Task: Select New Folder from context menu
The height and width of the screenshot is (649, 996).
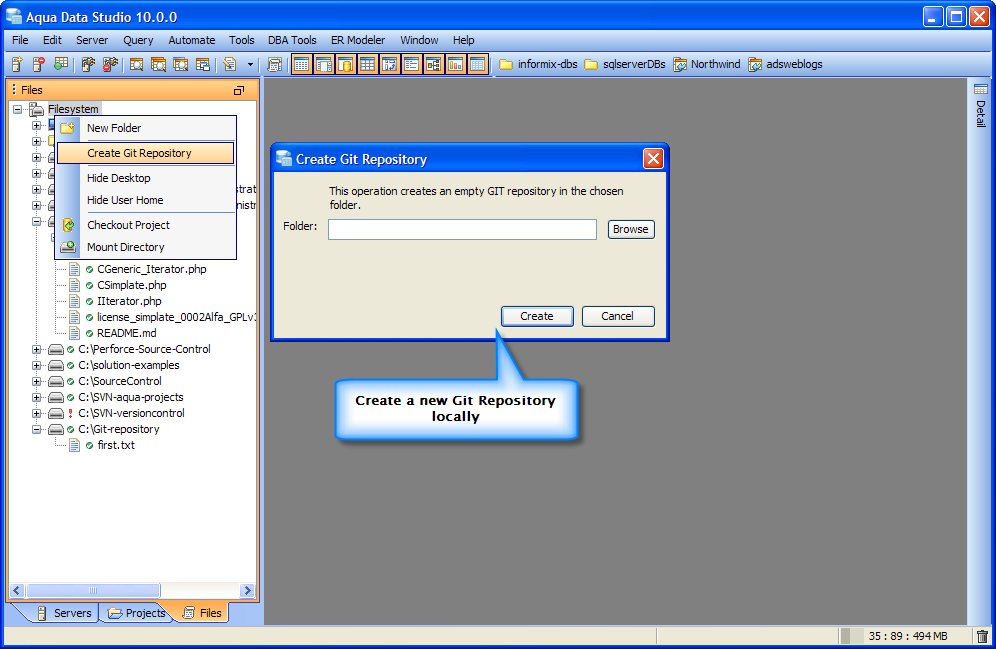Action: 146,128
